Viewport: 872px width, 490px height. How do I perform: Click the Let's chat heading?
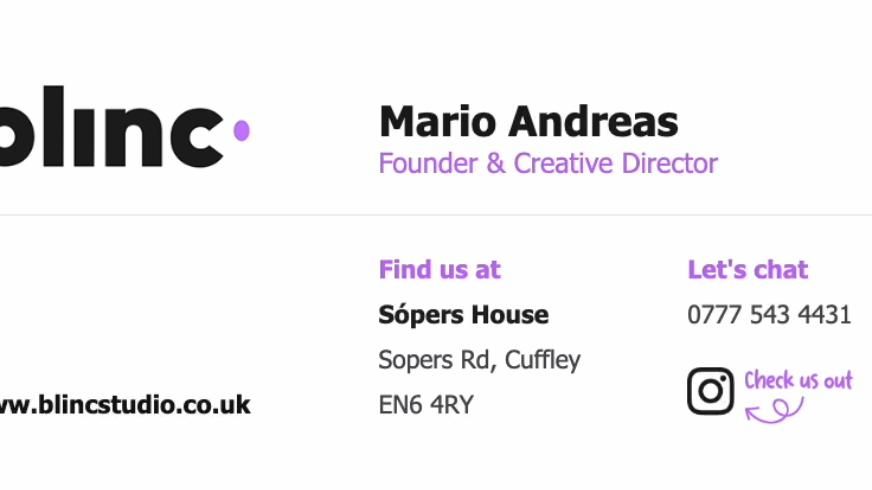tap(747, 269)
